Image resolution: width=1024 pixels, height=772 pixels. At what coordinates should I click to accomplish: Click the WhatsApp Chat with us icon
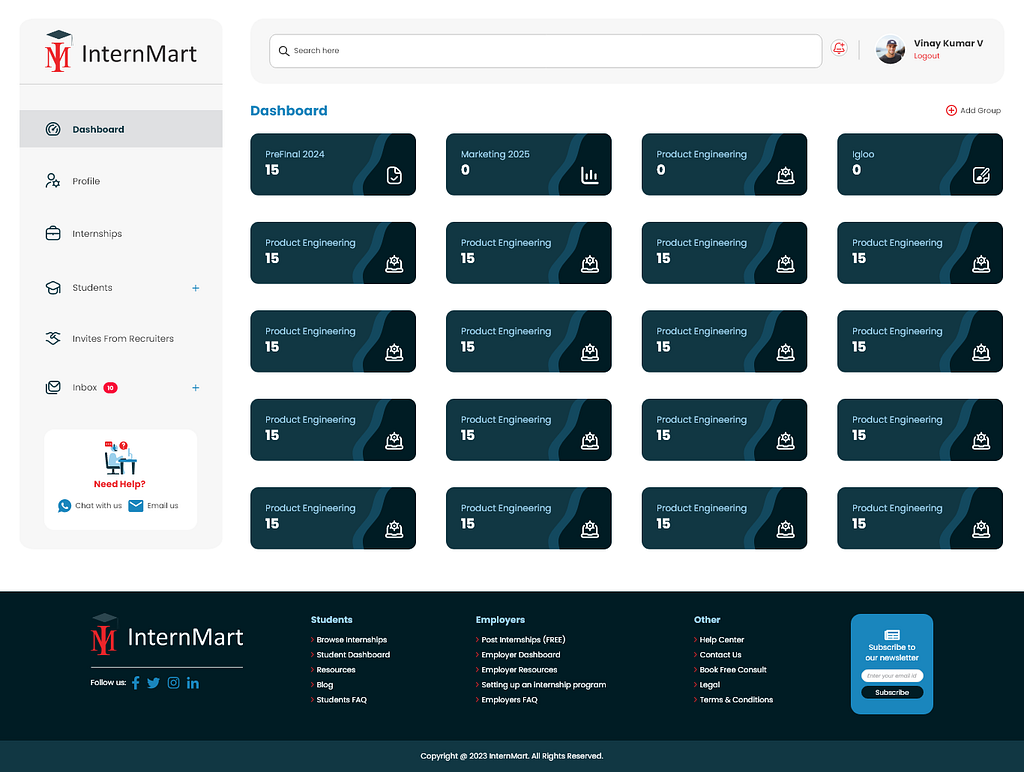point(65,506)
